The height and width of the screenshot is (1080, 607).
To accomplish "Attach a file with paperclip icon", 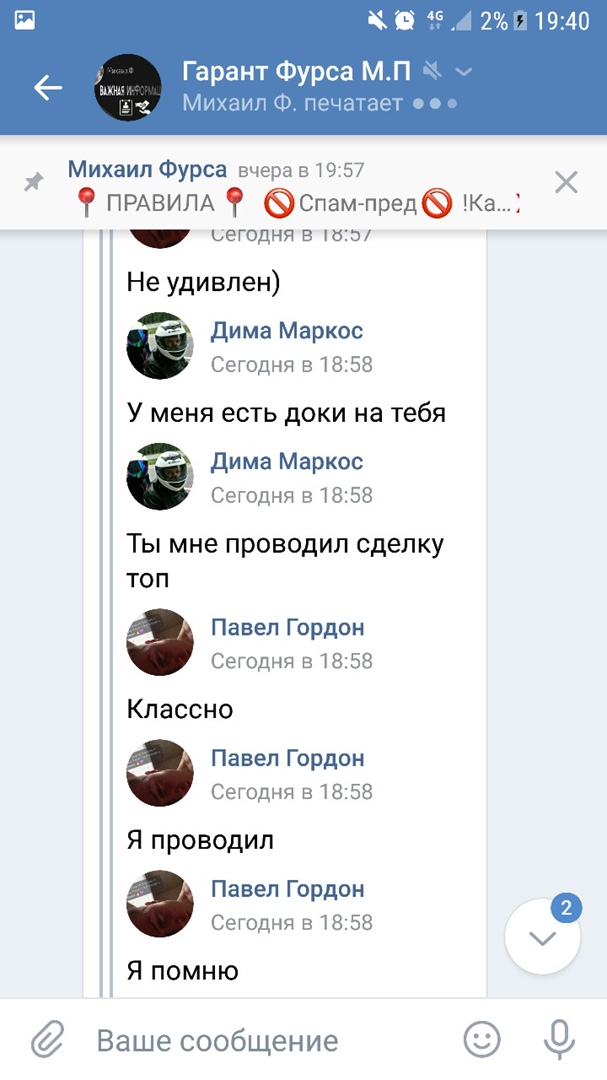I will tap(48, 1039).
